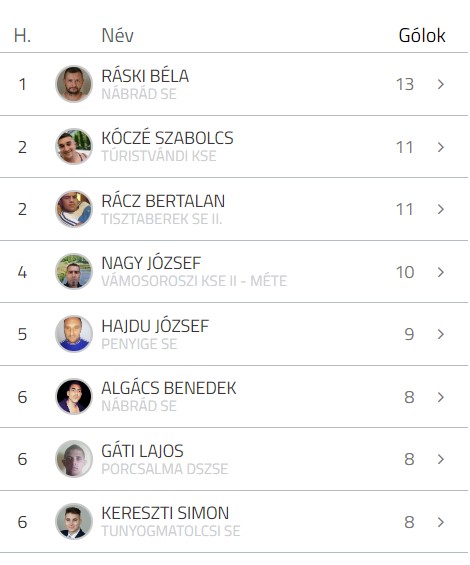Expand Ráski Béla's row with the chevron arrow

point(440,84)
